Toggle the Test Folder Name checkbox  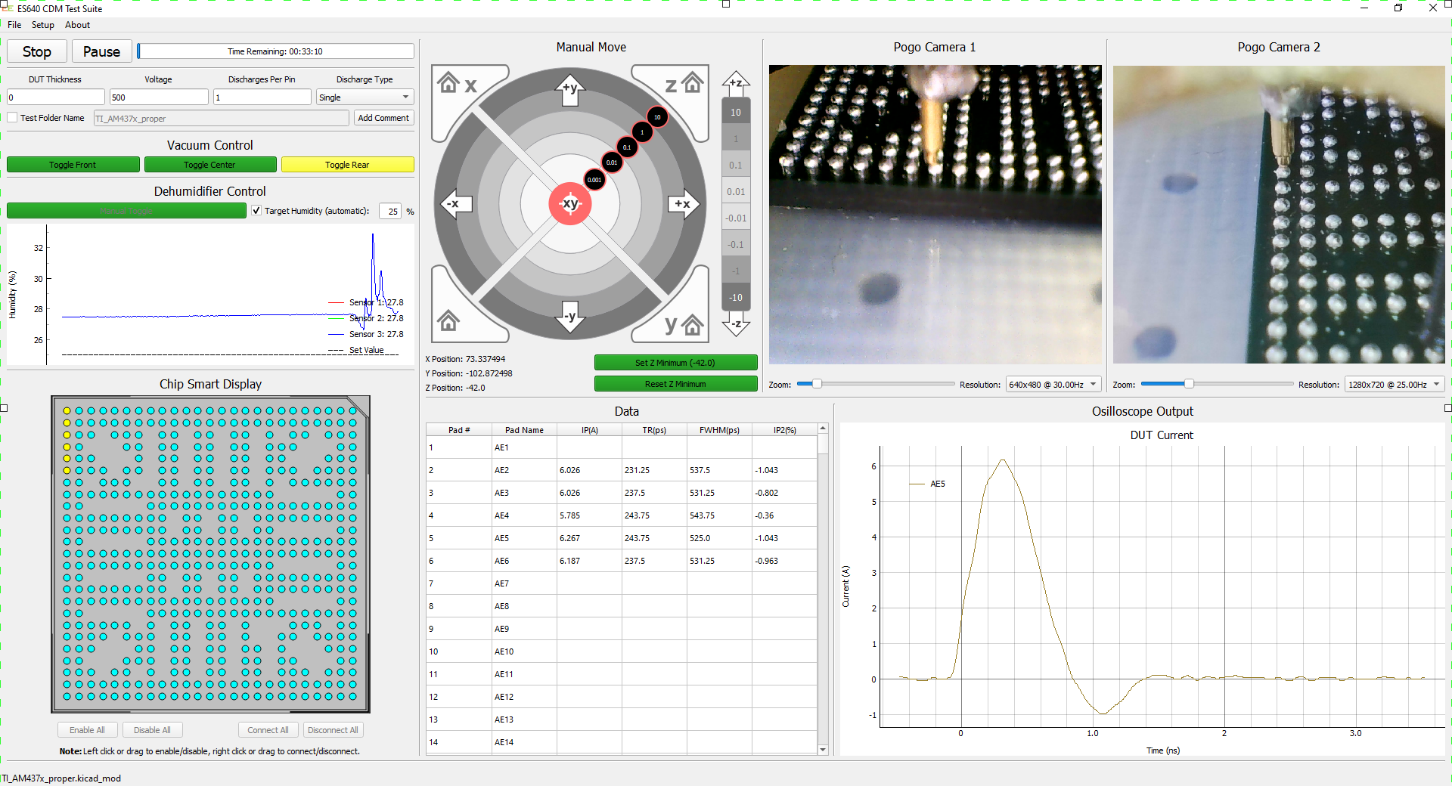coord(12,118)
